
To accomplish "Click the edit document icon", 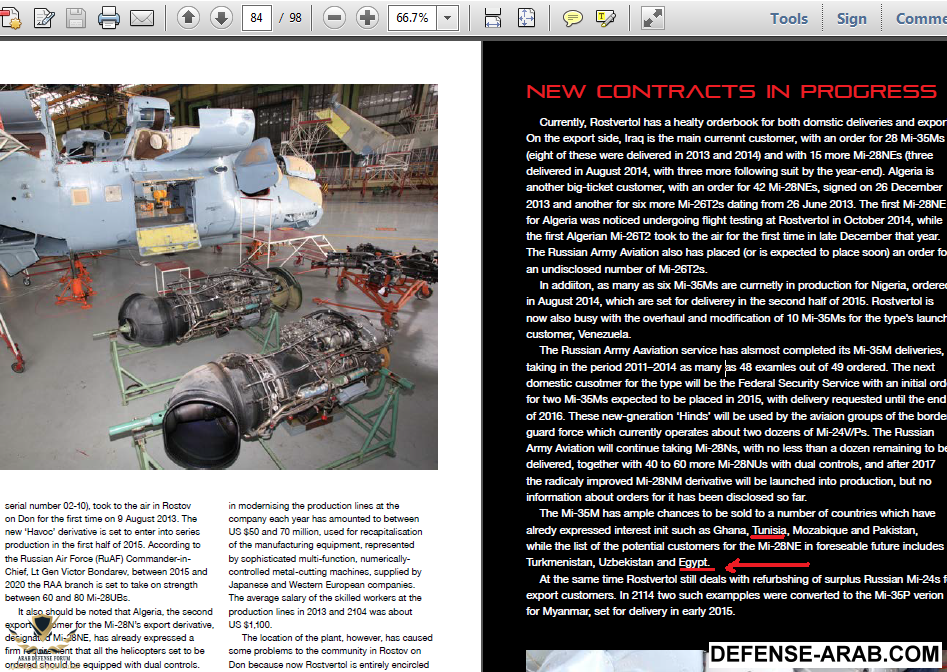I will click(x=44, y=18).
